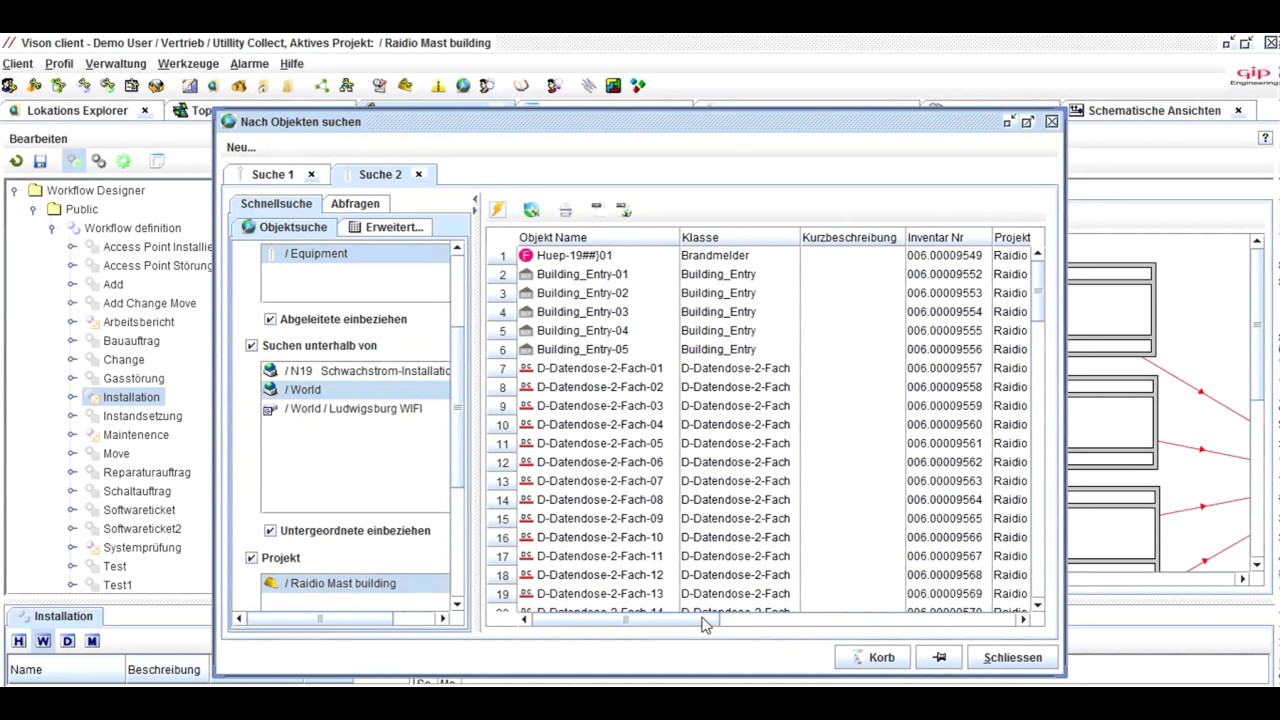Toggle the Projekt checkbox
This screenshot has width=1280, height=720.
pyautogui.click(x=252, y=558)
